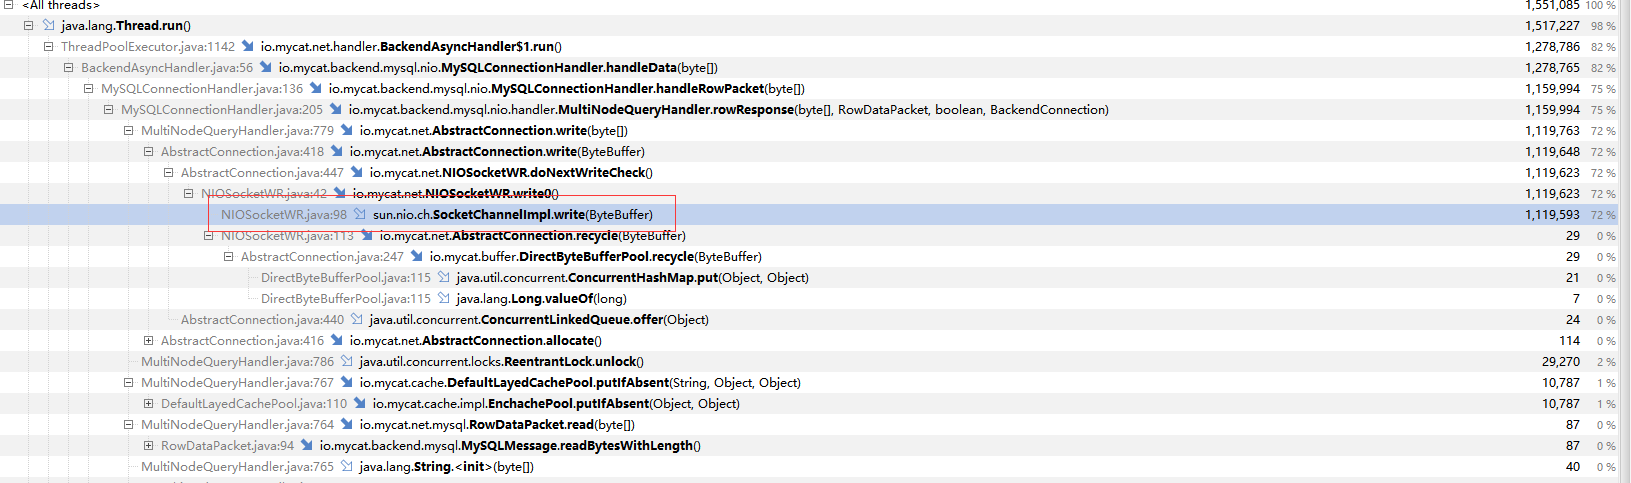Collapse the MySQLConnectionHandler.java:205 node
Screen dimensions: 1631x483
click(x=108, y=110)
